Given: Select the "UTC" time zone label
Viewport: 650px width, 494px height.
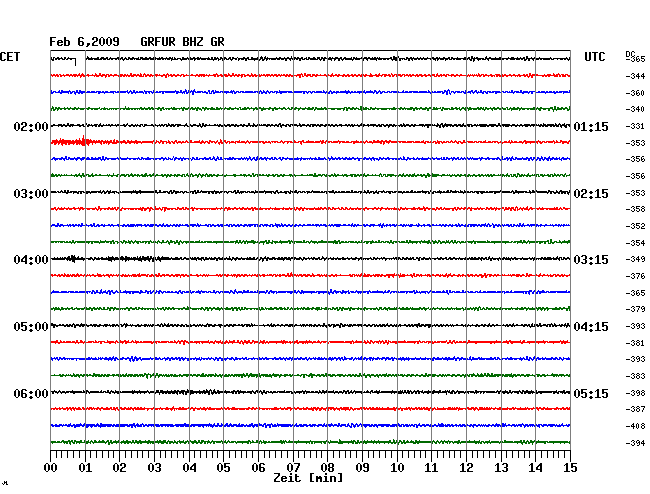Looking at the screenshot, I should click(x=594, y=57).
